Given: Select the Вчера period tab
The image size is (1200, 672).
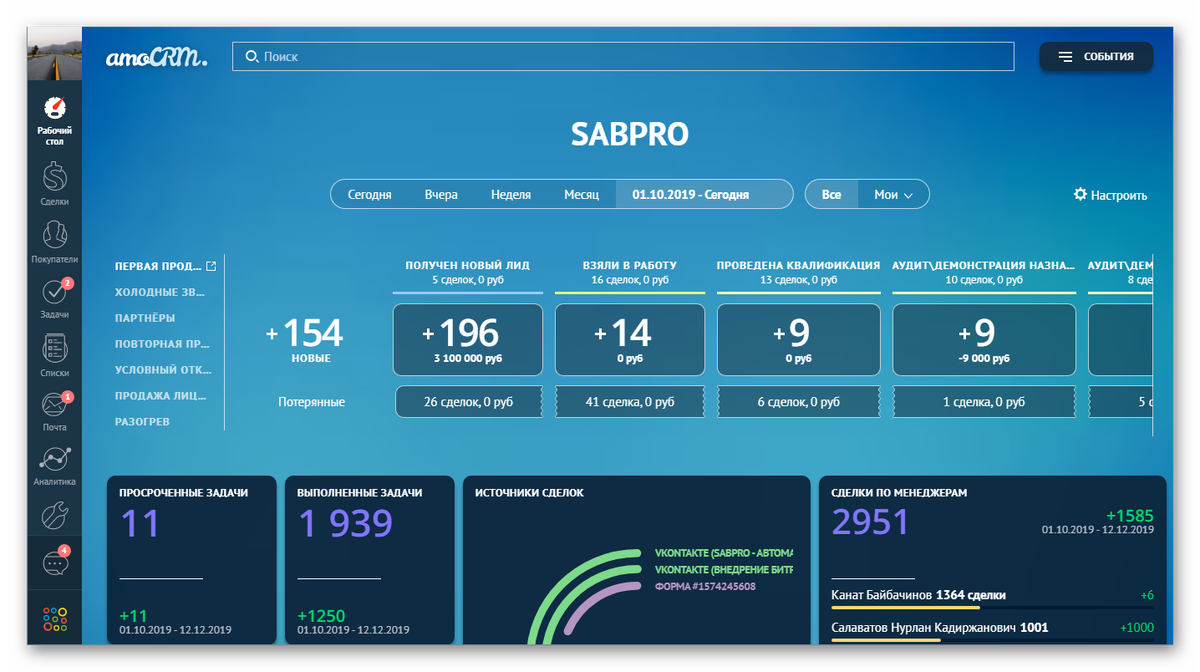Looking at the screenshot, I should point(441,195).
